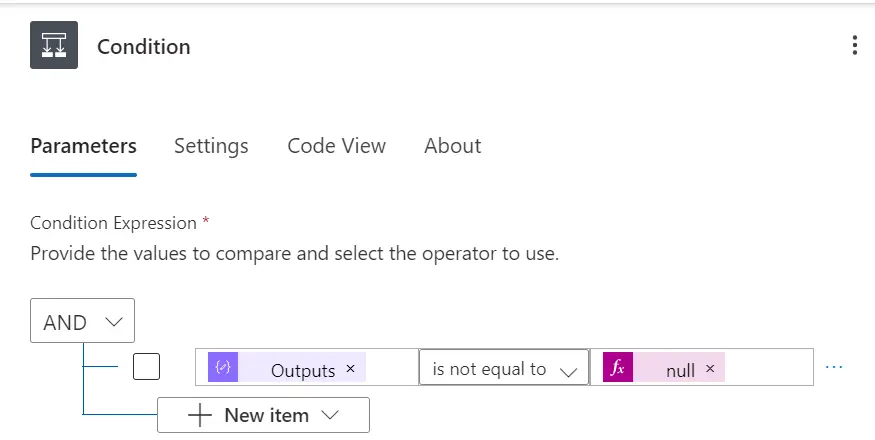Image resolution: width=875 pixels, height=440 pixels.
Task: Tick the condition row checkbox
Action: (146, 367)
